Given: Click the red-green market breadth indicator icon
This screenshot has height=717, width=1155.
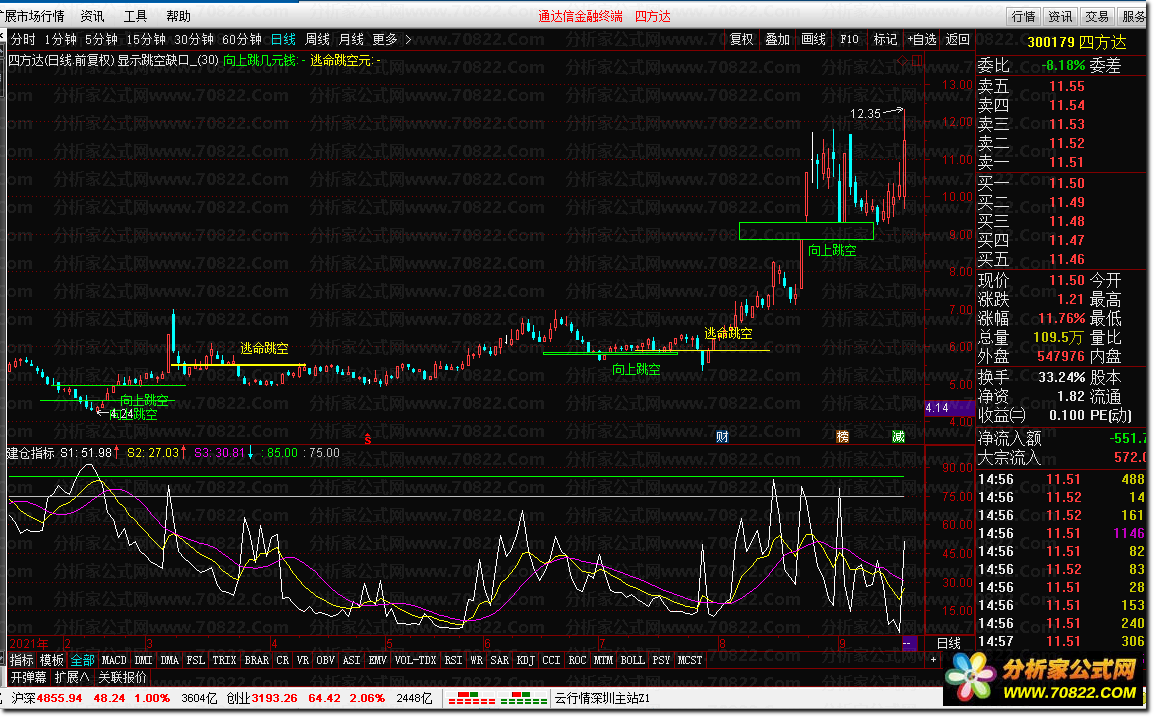Looking at the screenshot, I should pos(498,698).
